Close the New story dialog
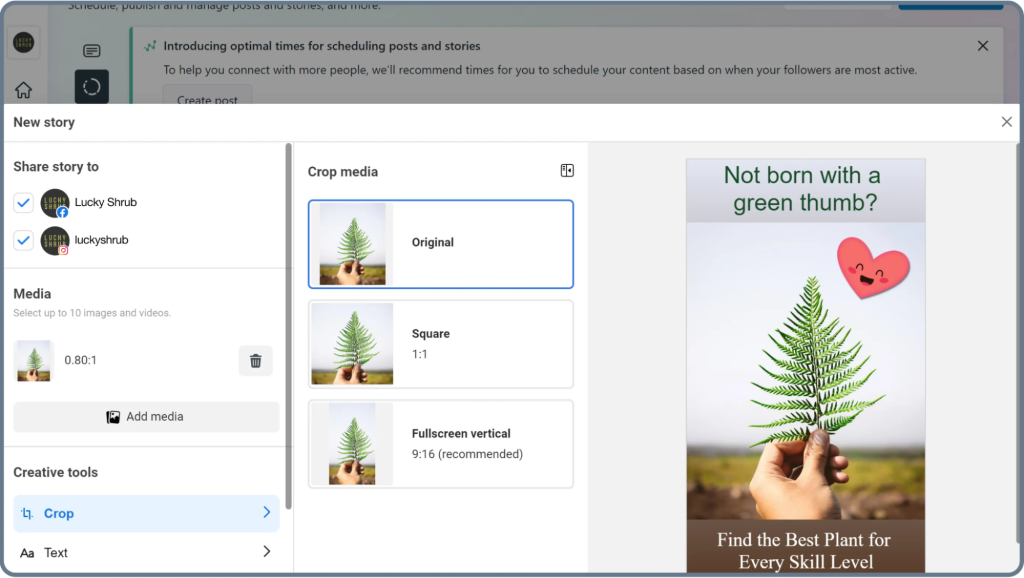Image resolution: width=1024 pixels, height=578 pixels. point(1006,122)
